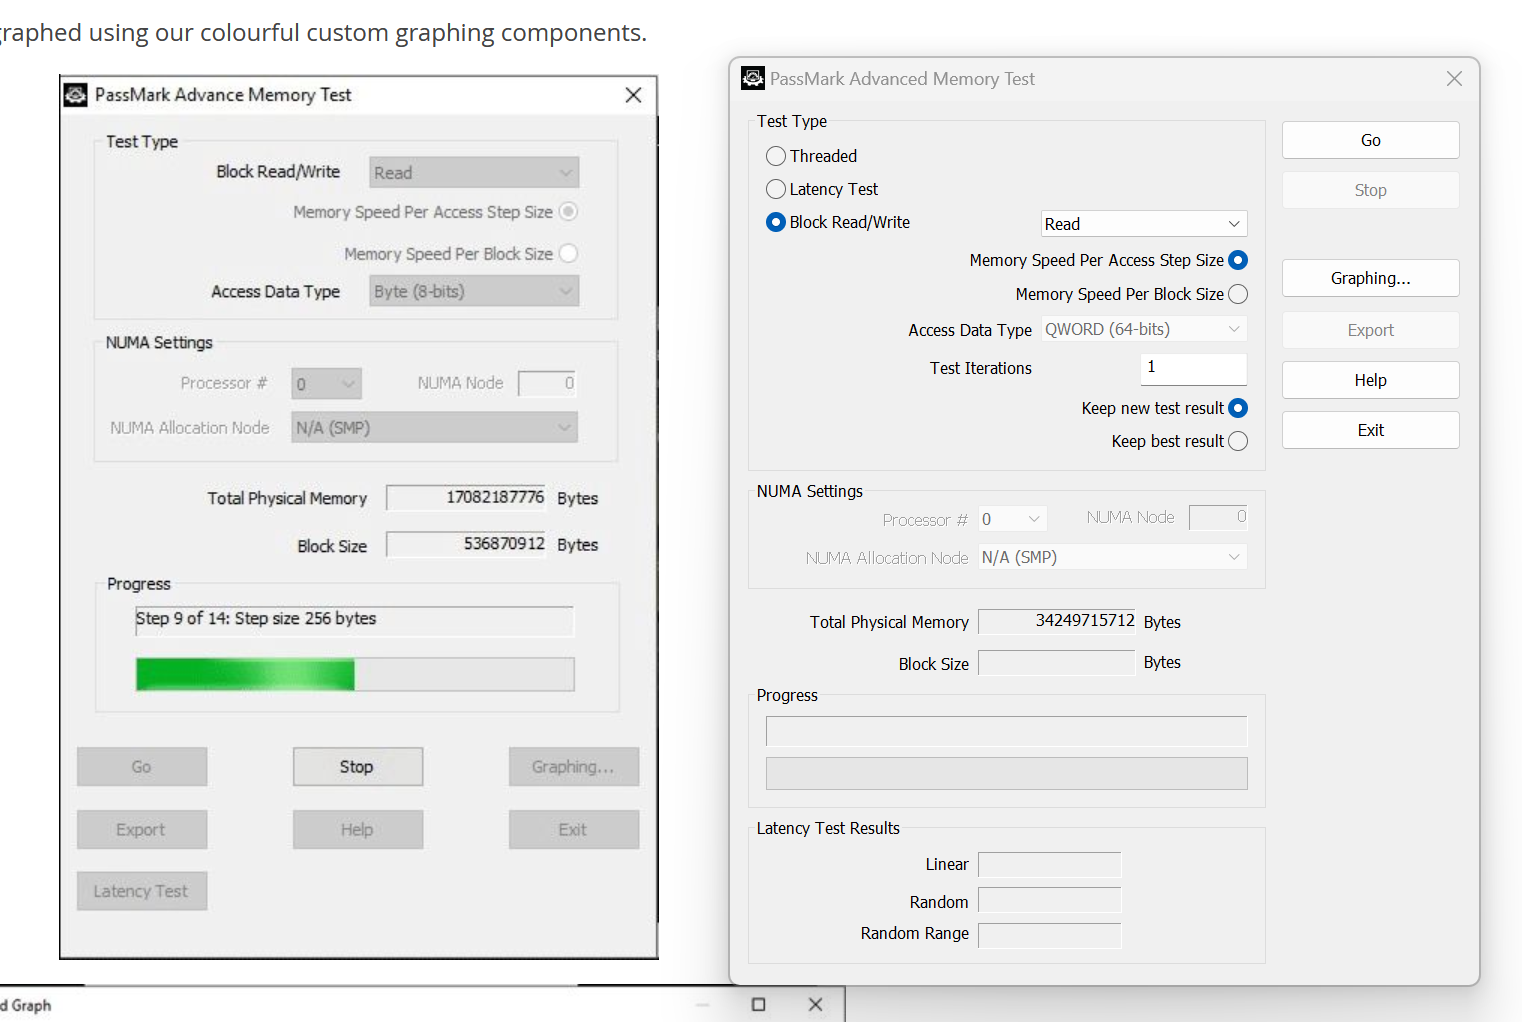1522x1022 pixels.
Task: Open NUMA Allocation Node dropdown in Advance window
Action: (434, 428)
